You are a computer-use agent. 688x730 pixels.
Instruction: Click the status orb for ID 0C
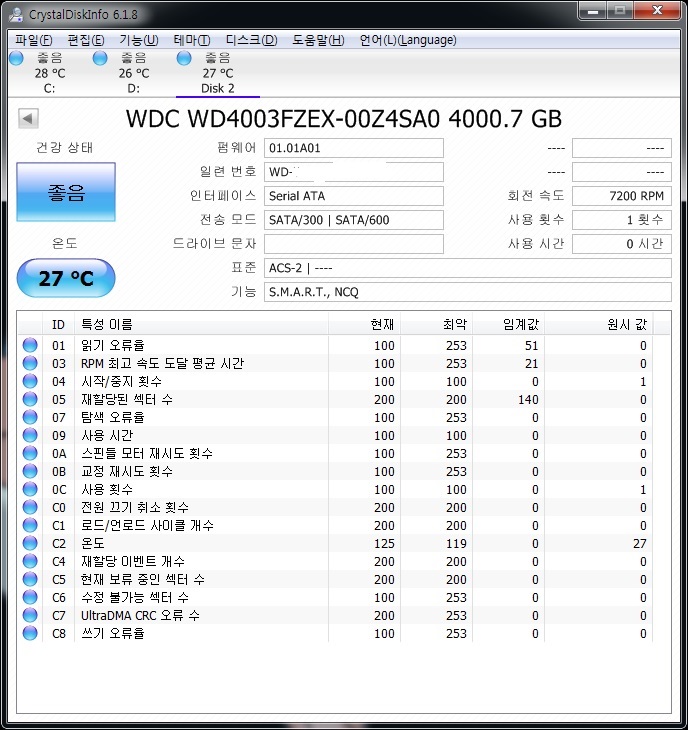(x=30, y=489)
